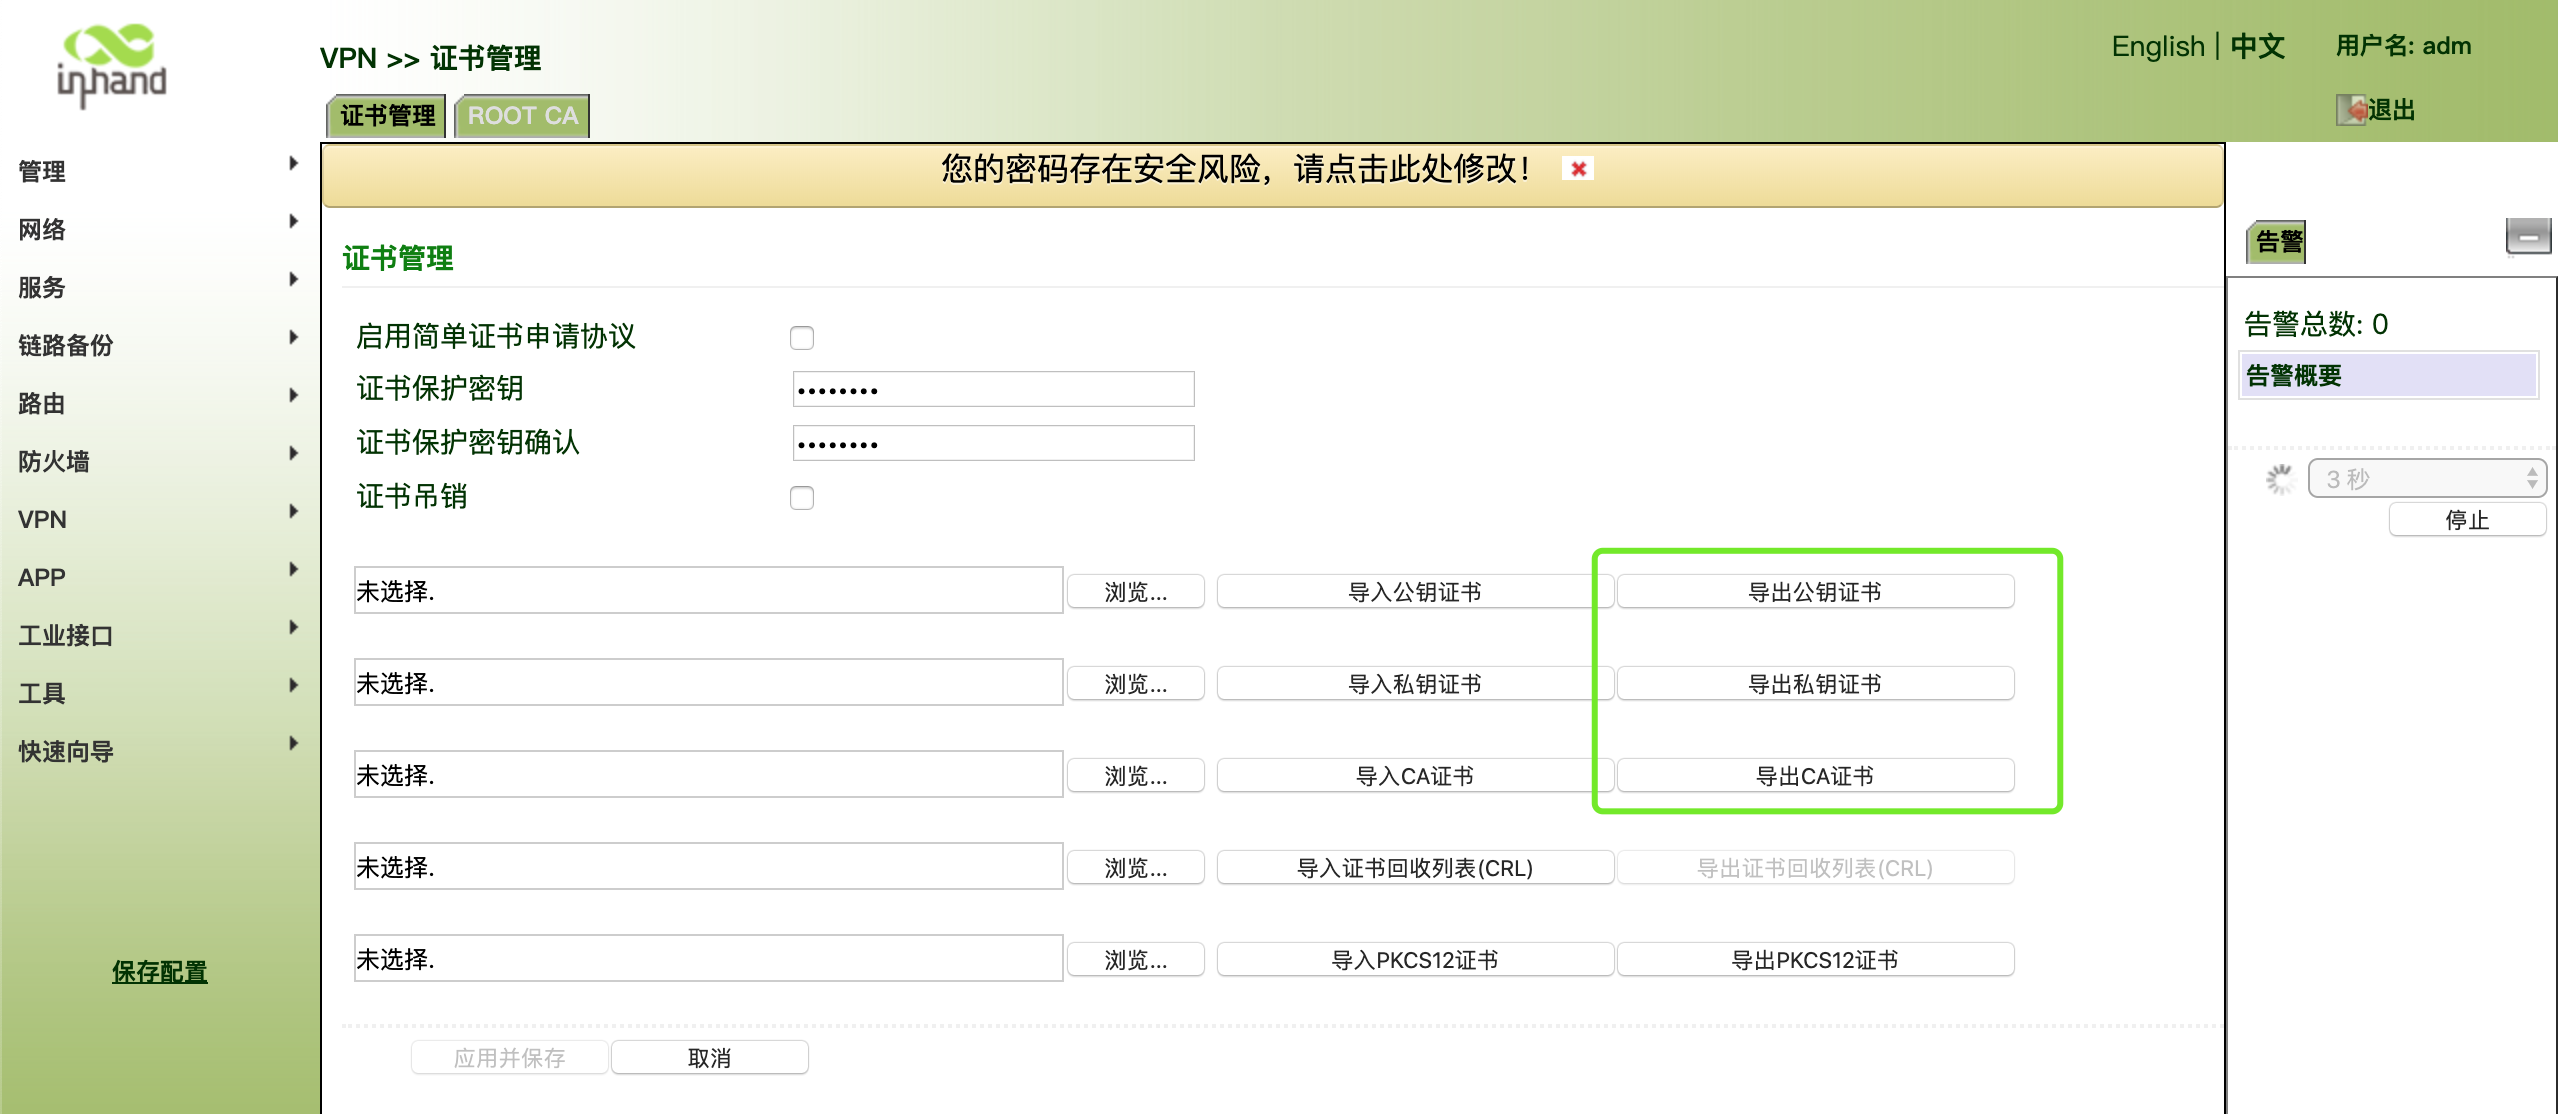Switch language to English

[x=2157, y=46]
